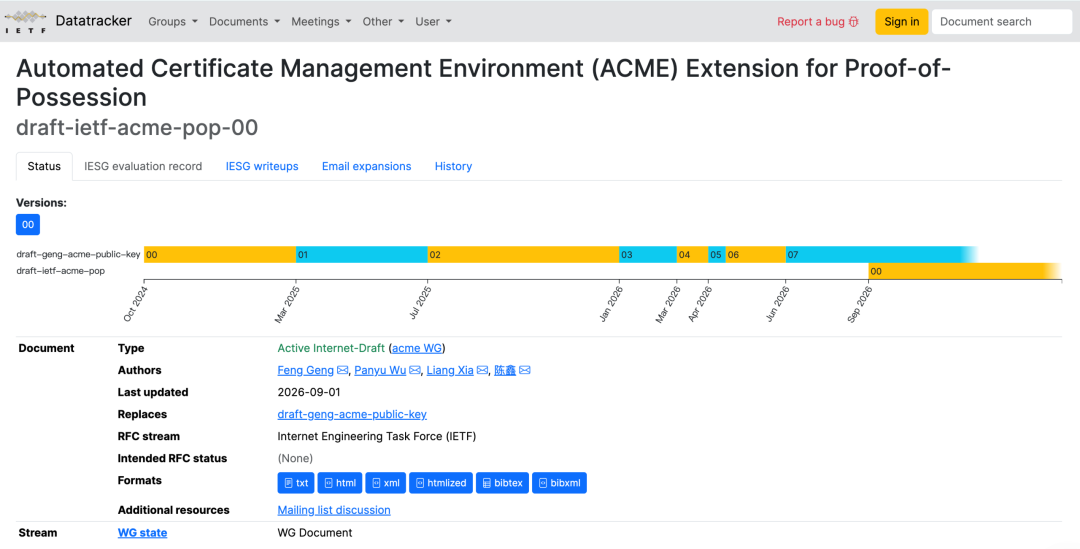Select draft-ietf-acme-pop 00 bar in the timeline
Viewport: 1080px width, 549px height.
point(964,271)
